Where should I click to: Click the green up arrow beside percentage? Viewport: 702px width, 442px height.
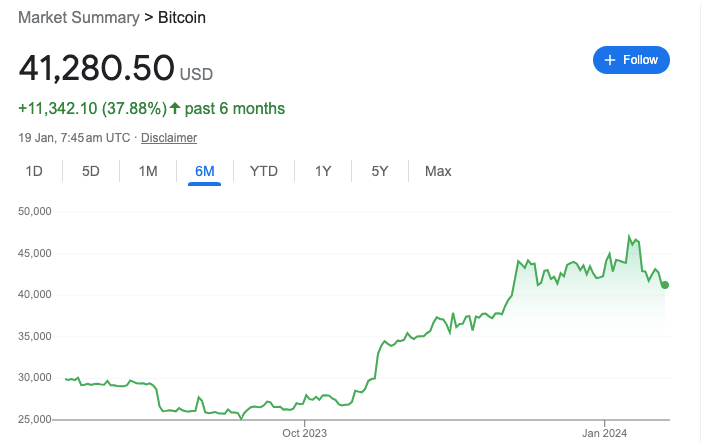(175, 108)
